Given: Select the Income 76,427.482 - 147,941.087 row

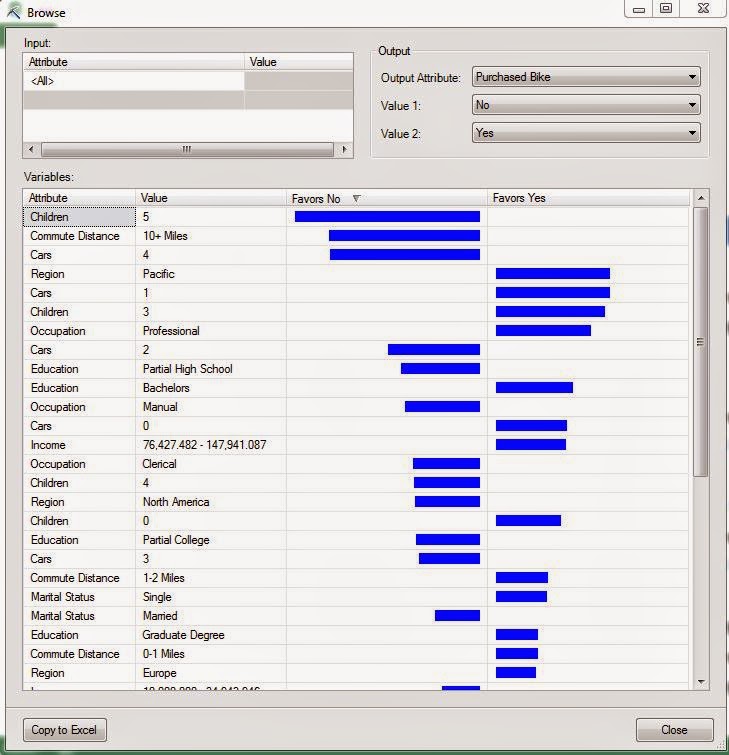Looking at the screenshot, I should pos(356,445).
